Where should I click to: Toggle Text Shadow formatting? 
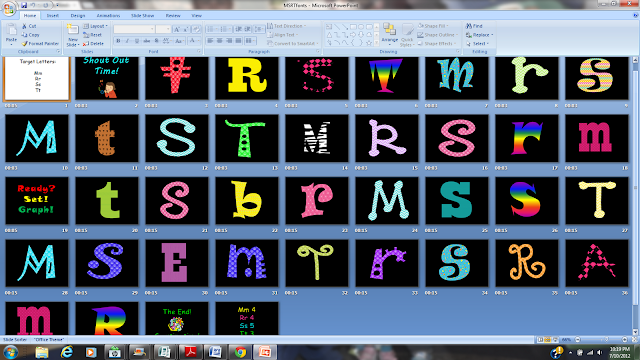click(x=156, y=41)
